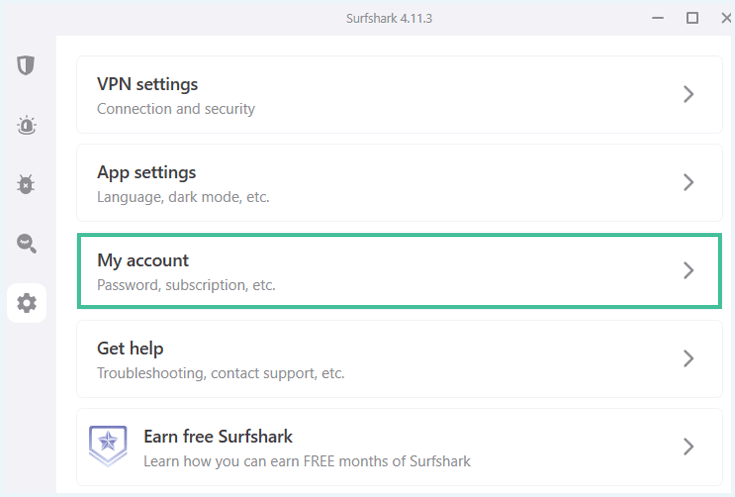The width and height of the screenshot is (735, 497).
Task: Select the Settings gear icon in sidebar
Action: (x=26, y=303)
